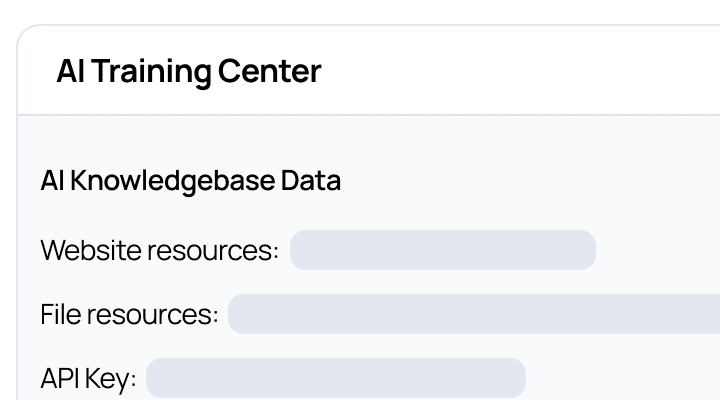Select the AI Knowledgebase Data heading

[x=190, y=181]
